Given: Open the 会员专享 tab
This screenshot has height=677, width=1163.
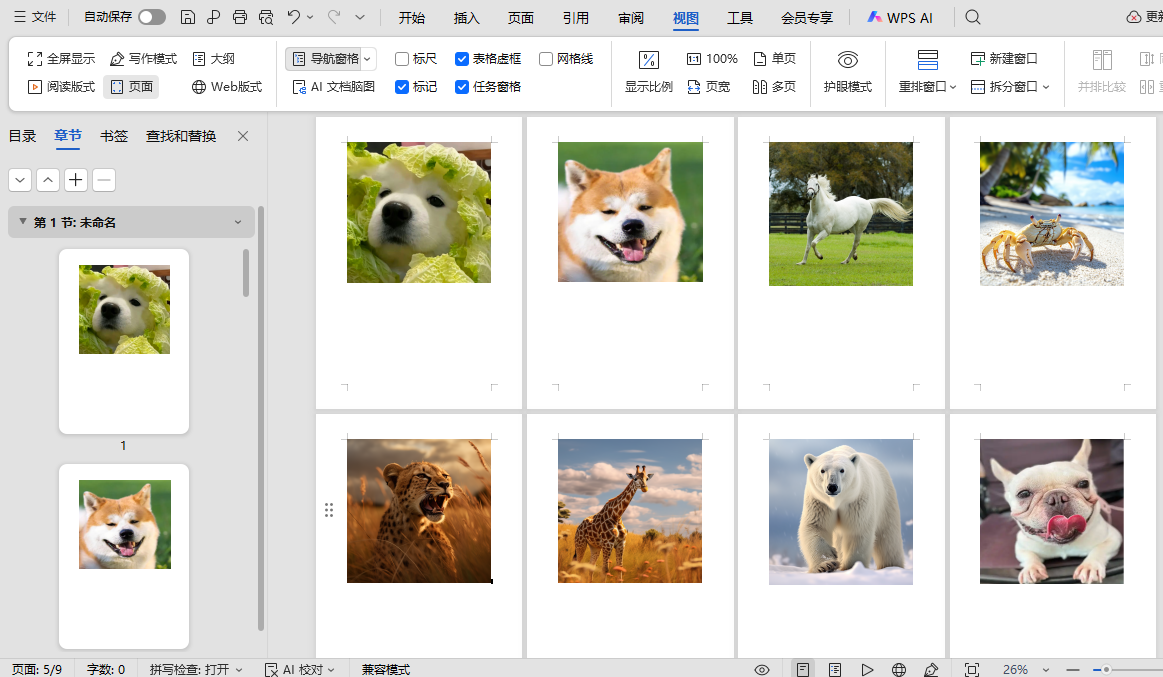Looking at the screenshot, I should 807,18.
